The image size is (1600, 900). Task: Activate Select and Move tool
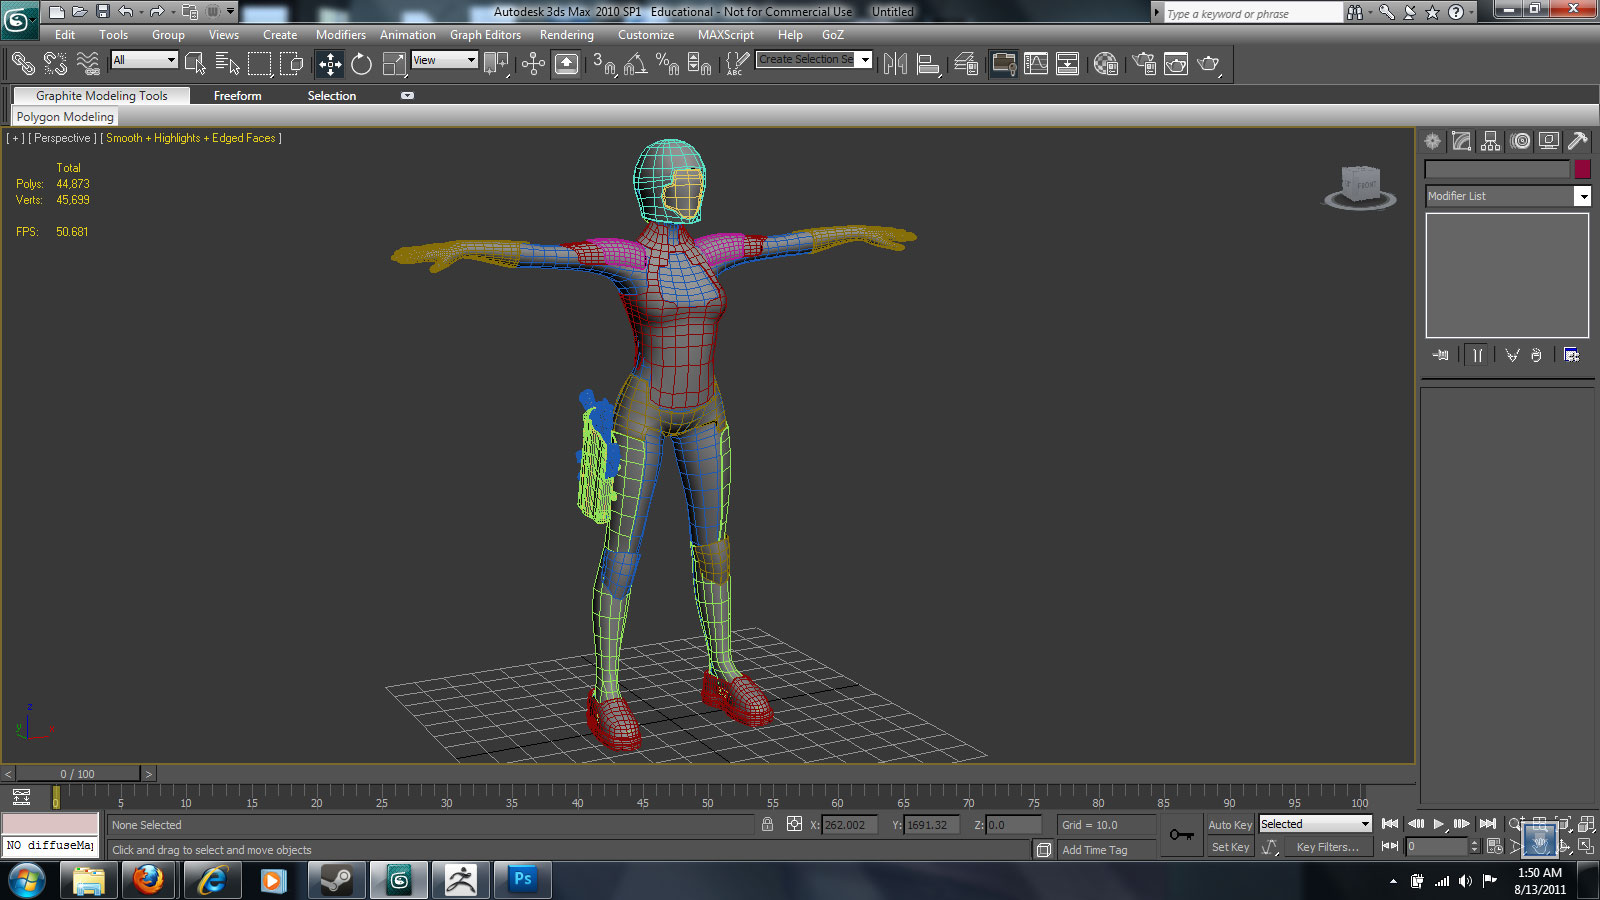click(x=330, y=64)
